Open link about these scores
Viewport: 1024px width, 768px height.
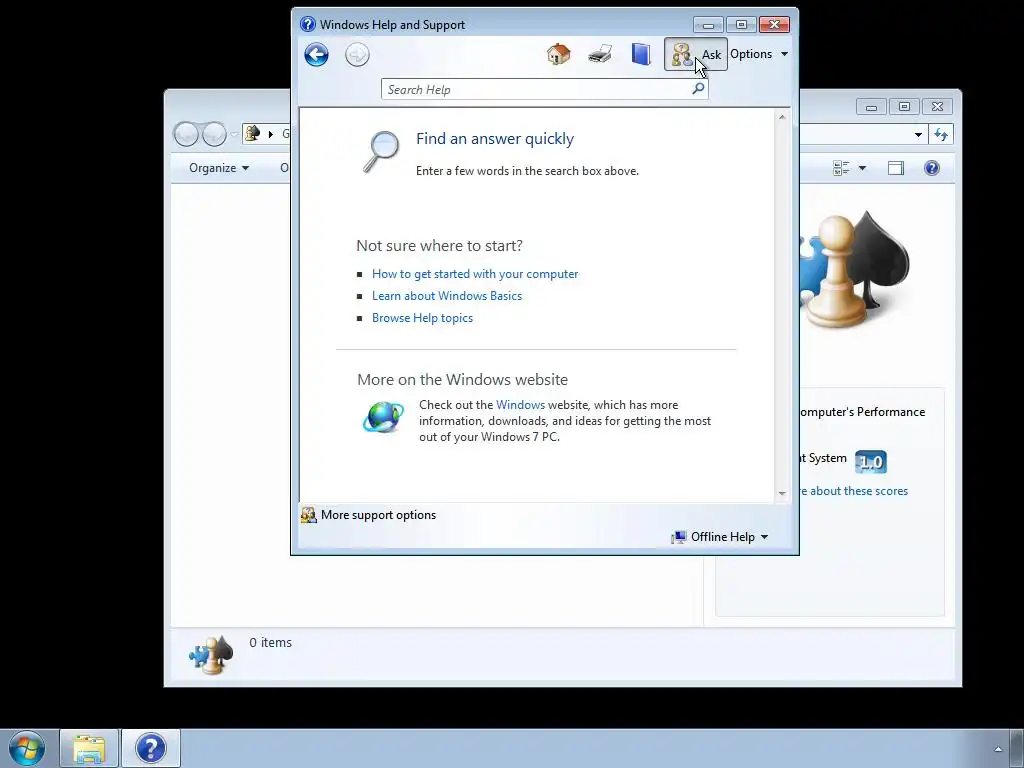[x=854, y=491]
